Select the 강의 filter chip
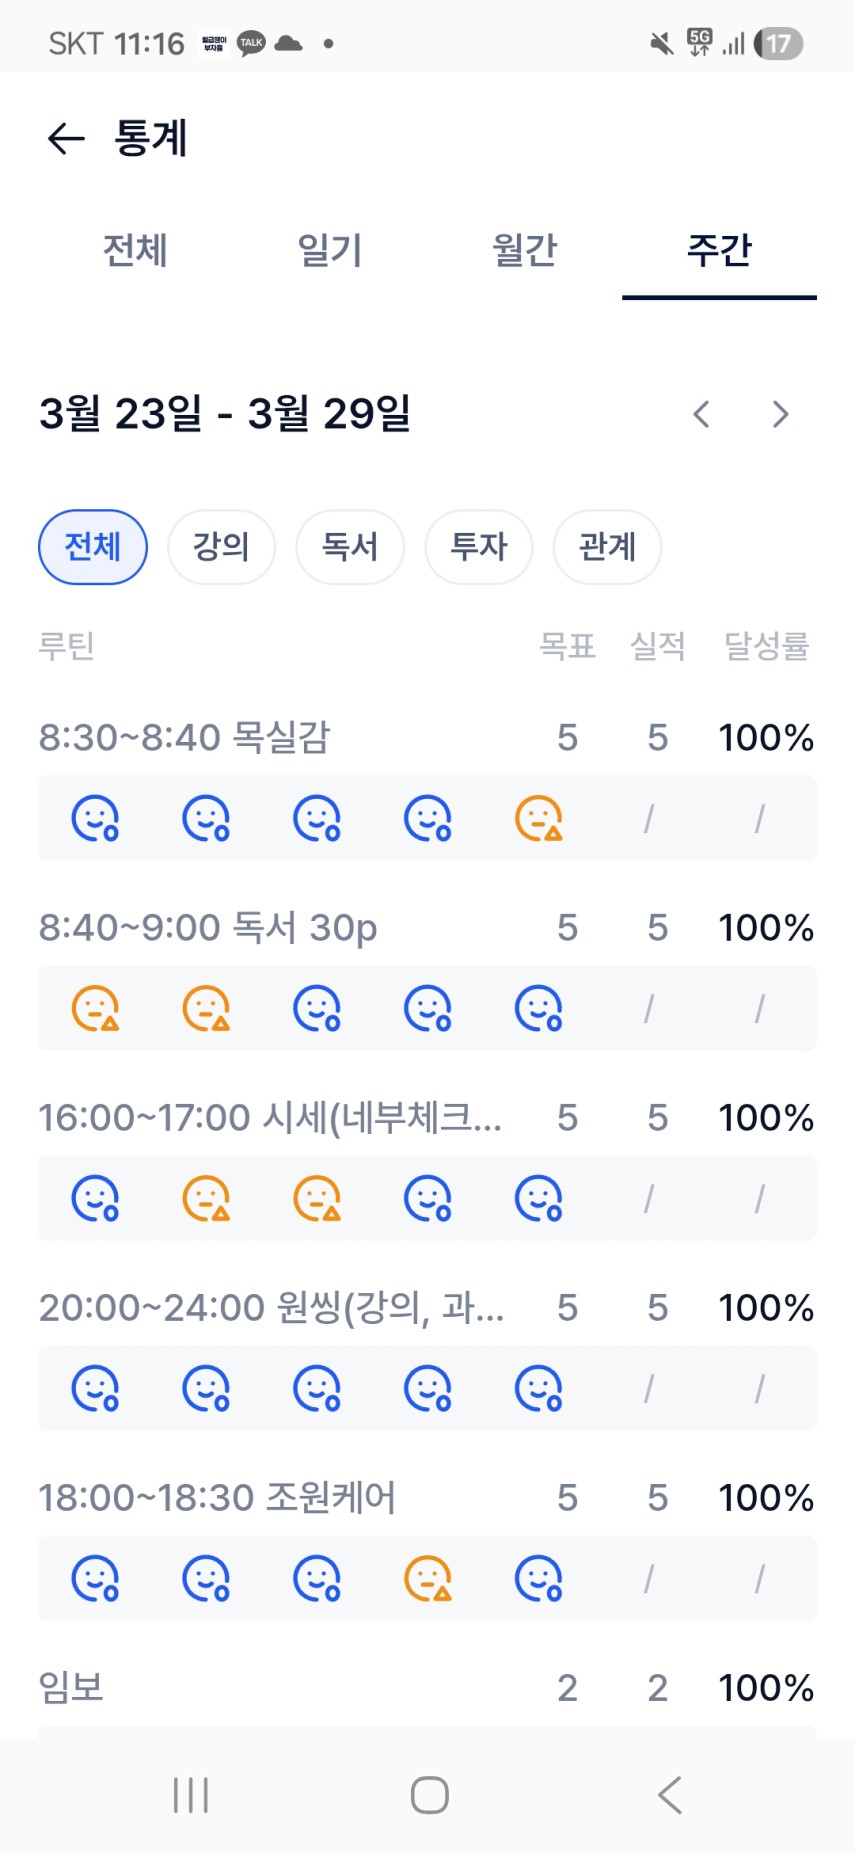This screenshot has height=1853, width=855. (221, 547)
